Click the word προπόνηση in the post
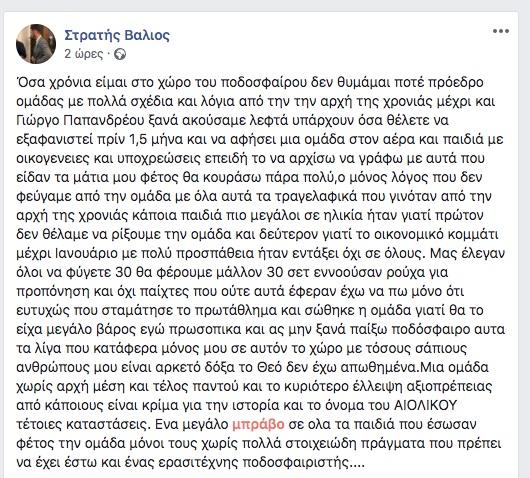 coord(52,291)
